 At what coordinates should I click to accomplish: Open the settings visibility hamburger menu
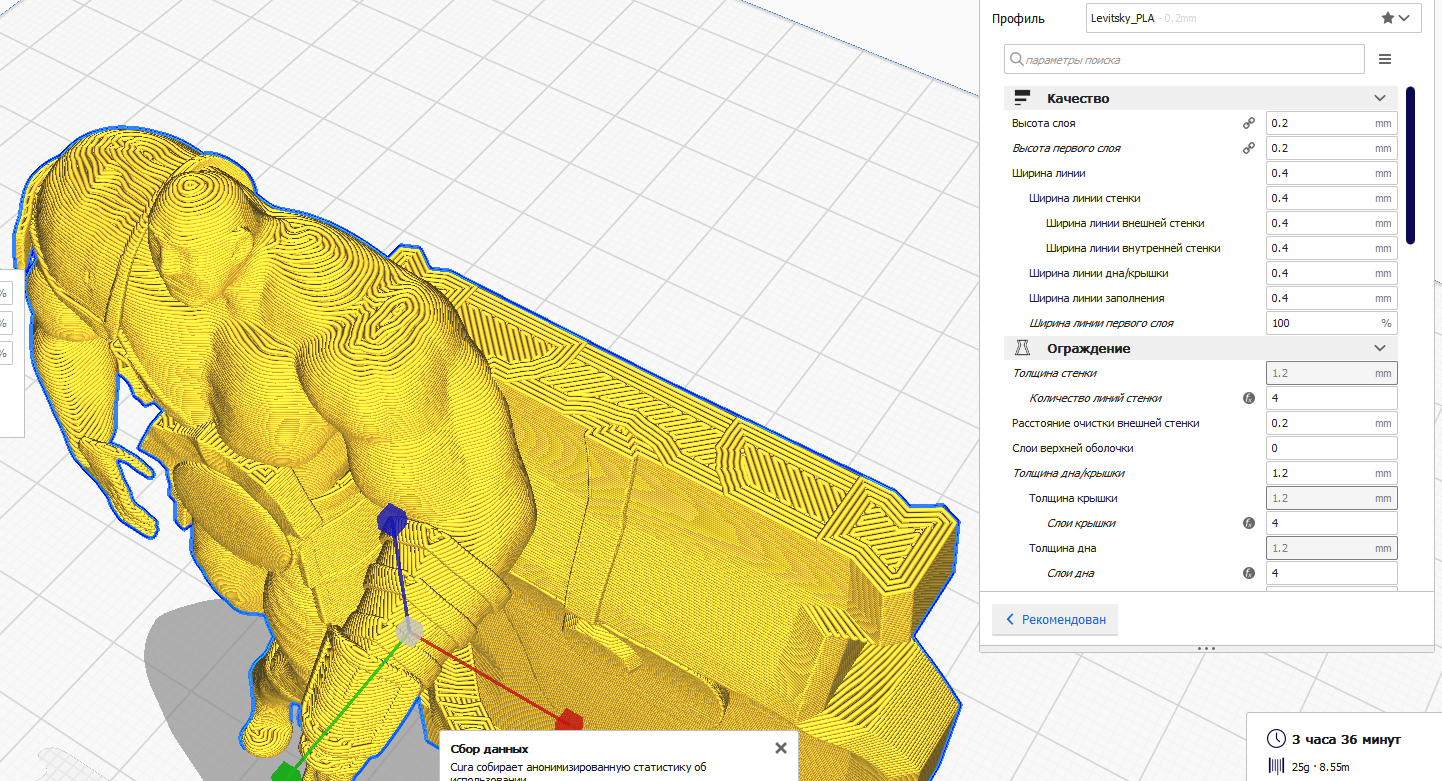(x=1385, y=59)
